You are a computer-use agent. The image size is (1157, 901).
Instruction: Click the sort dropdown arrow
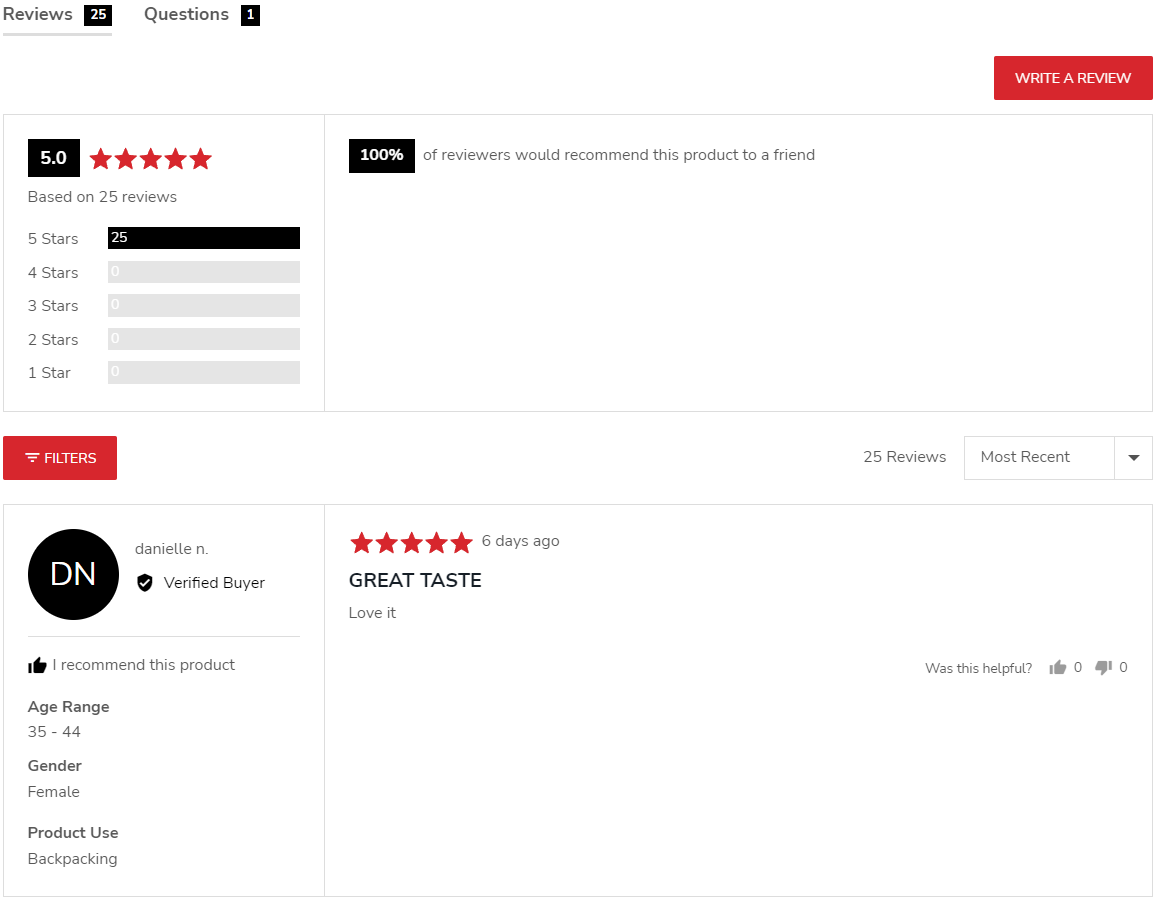tap(1133, 458)
